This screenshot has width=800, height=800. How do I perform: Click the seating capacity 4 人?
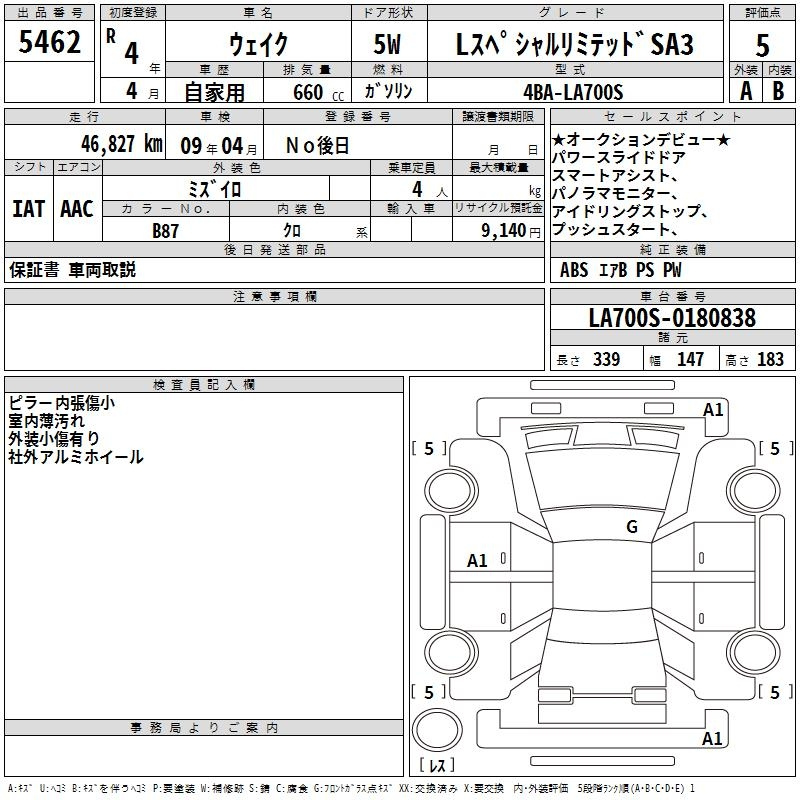point(430,190)
